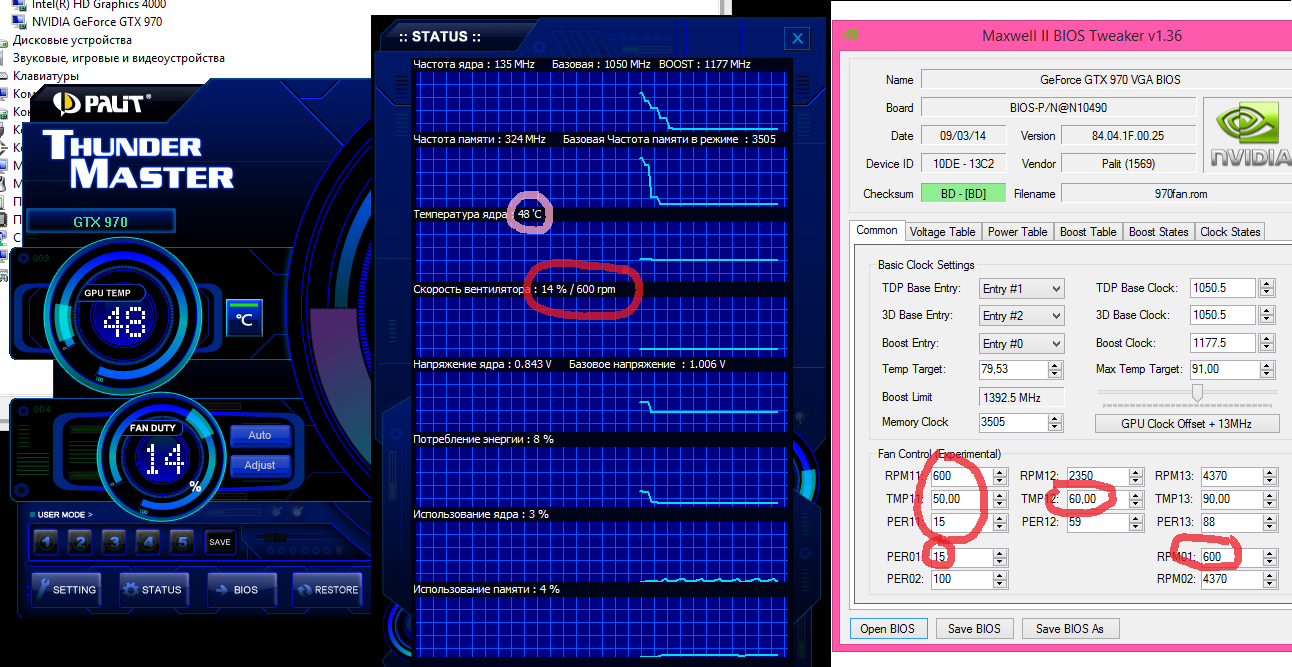Click the GPU Clock Offset + 13MHz button
This screenshot has width=1292, height=667.
[x=1186, y=423]
